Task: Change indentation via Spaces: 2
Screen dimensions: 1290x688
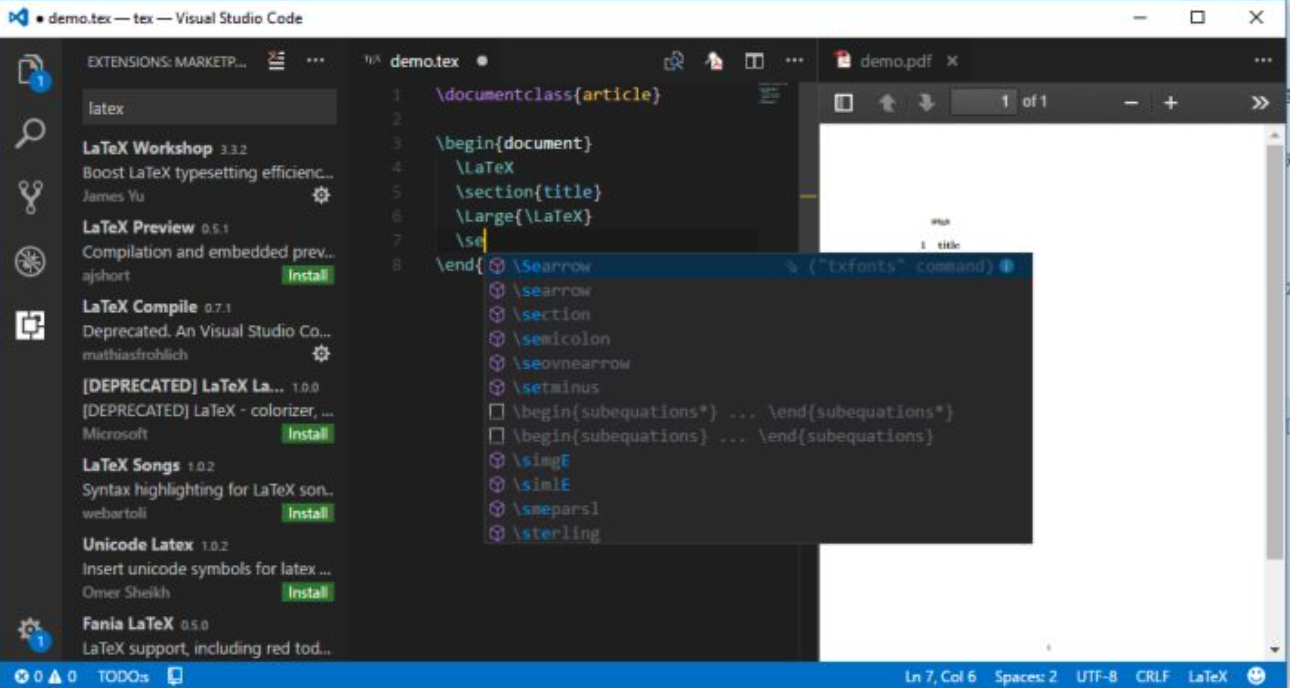Action: tap(1026, 677)
